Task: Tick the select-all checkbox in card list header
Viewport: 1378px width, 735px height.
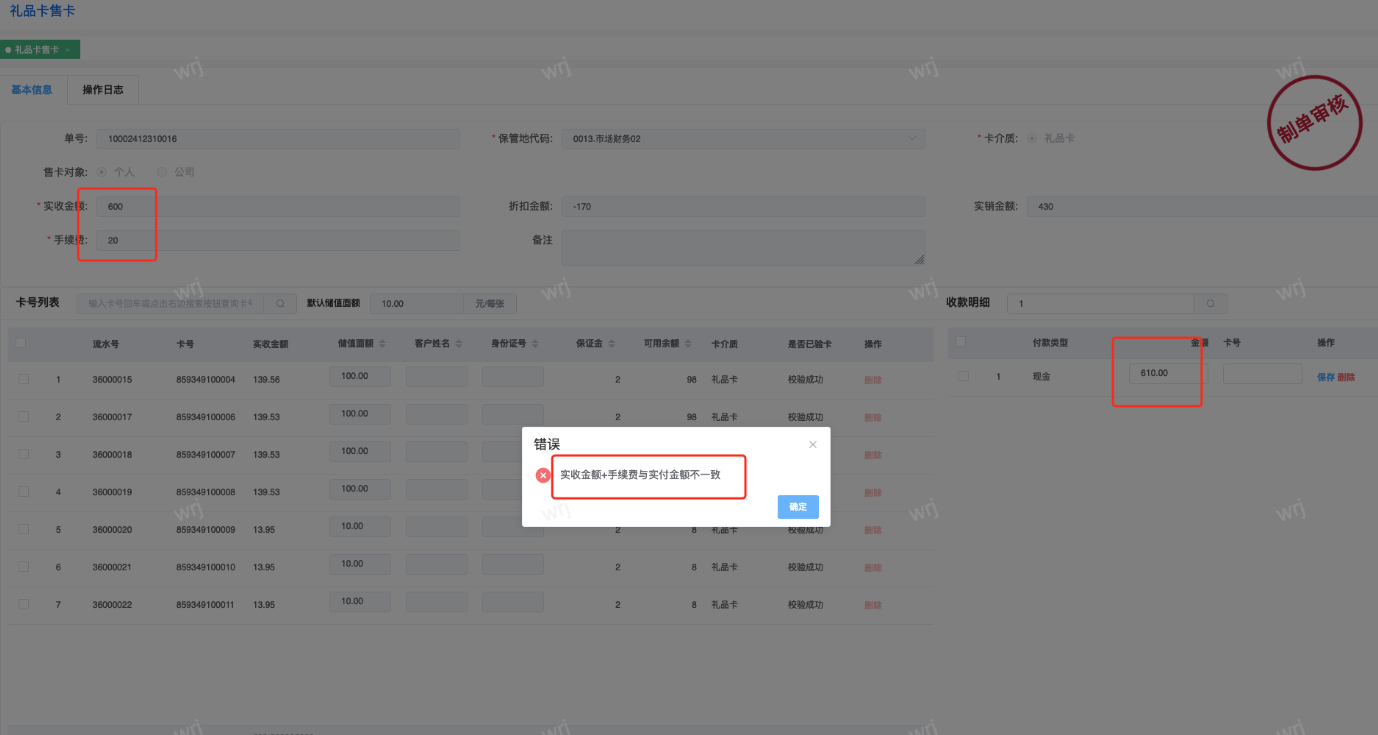Action: click(x=20, y=343)
